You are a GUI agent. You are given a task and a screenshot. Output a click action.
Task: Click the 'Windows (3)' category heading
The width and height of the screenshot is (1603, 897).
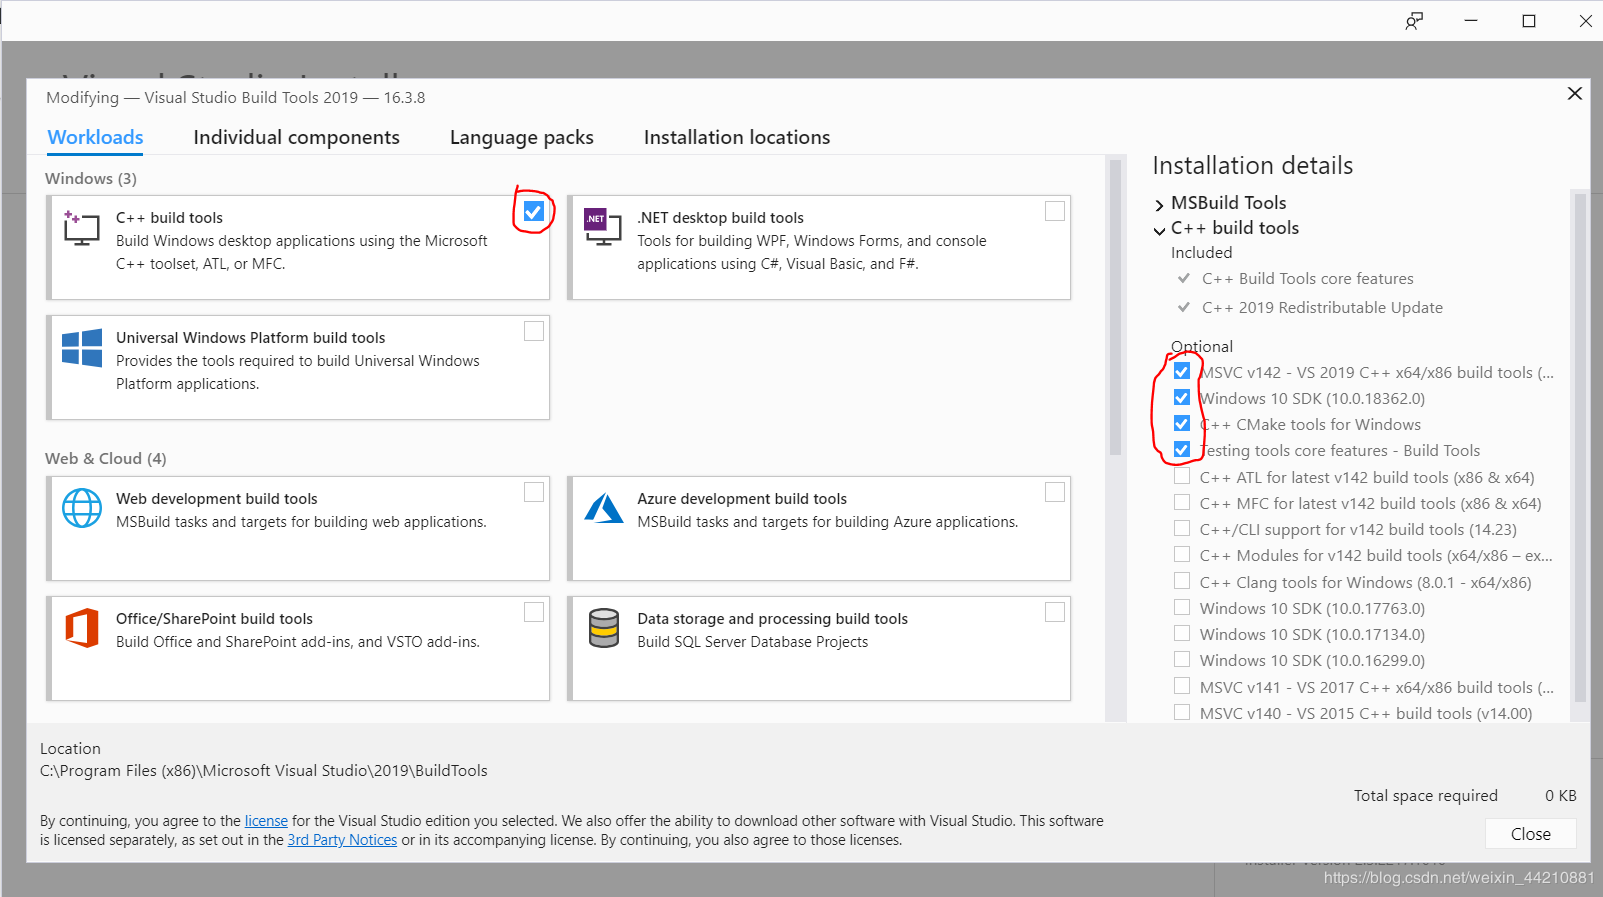(x=91, y=179)
